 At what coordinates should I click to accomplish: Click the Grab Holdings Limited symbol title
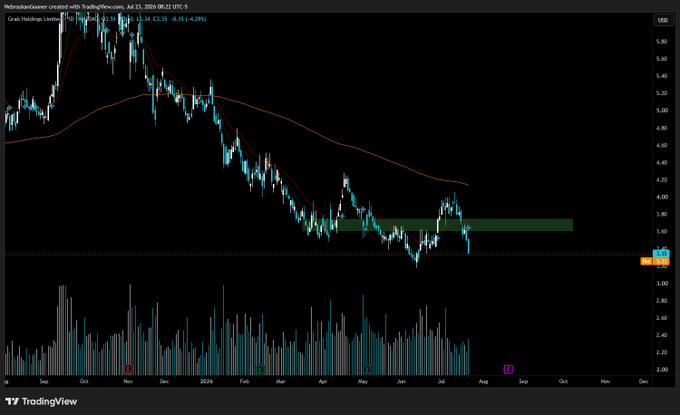[x=35, y=19]
